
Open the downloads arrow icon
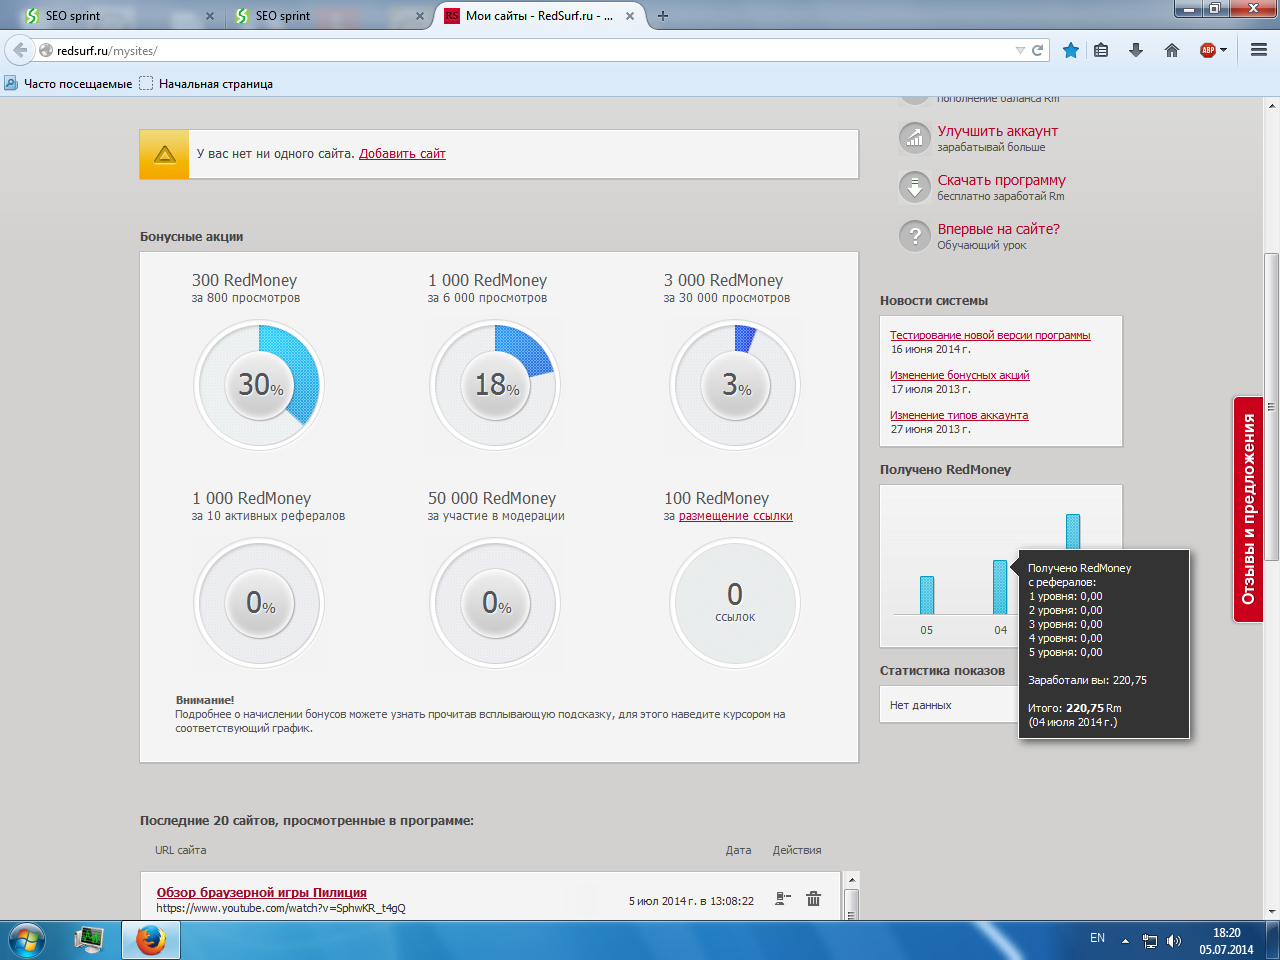point(1136,50)
